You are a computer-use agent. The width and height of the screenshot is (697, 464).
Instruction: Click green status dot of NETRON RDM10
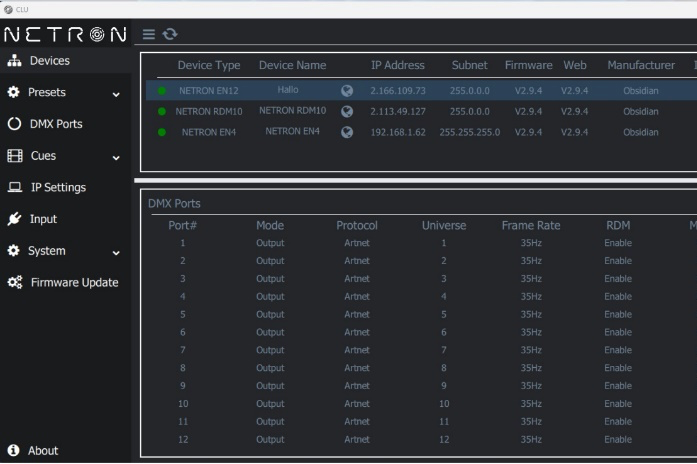(x=162, y=111)
